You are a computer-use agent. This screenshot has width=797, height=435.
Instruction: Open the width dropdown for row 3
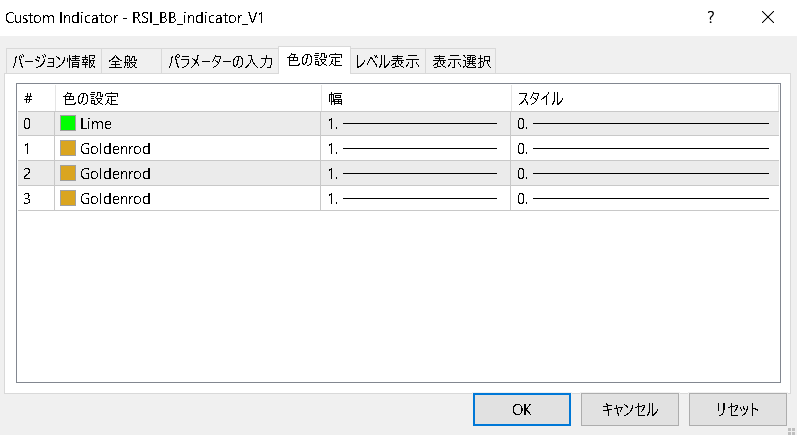point(415,199)
